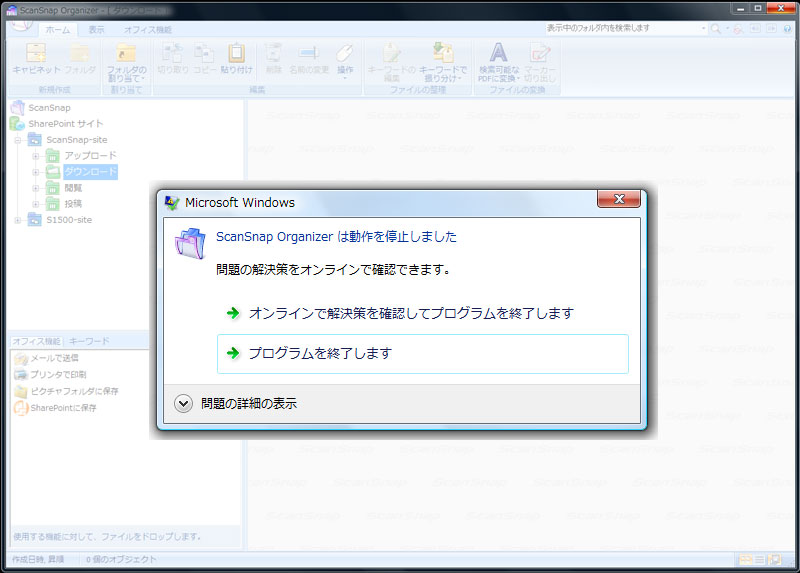This screenshot has height=573, width=800.
Task: Click the プリンタで印刷 printer icon
Action: [x=21, y=374]
